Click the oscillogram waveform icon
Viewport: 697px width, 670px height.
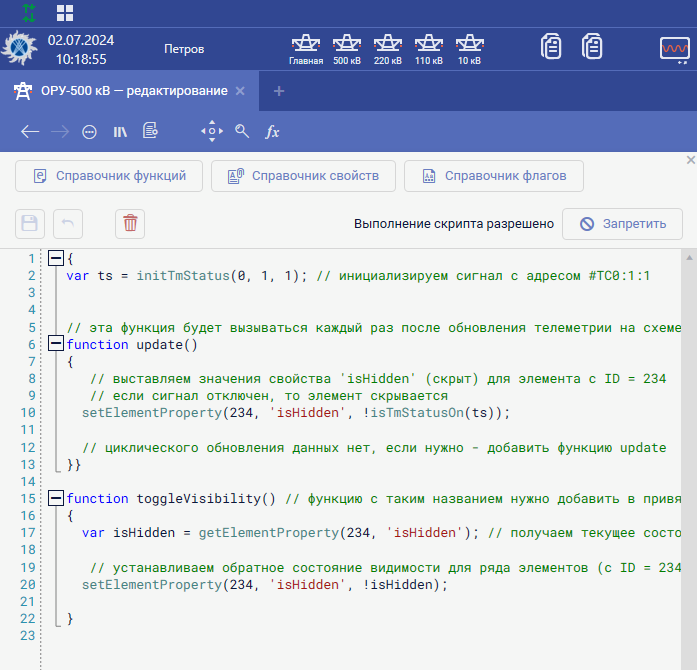coord(674,48)
